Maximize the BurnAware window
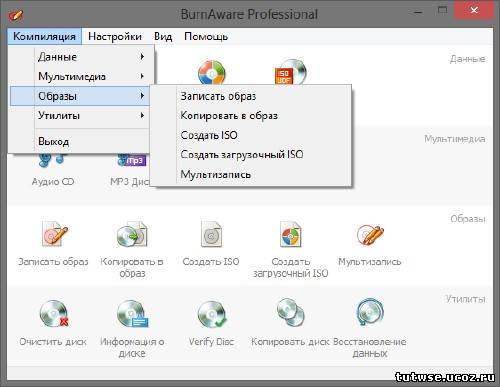500x387 pixels. click(x=442, y=11)
